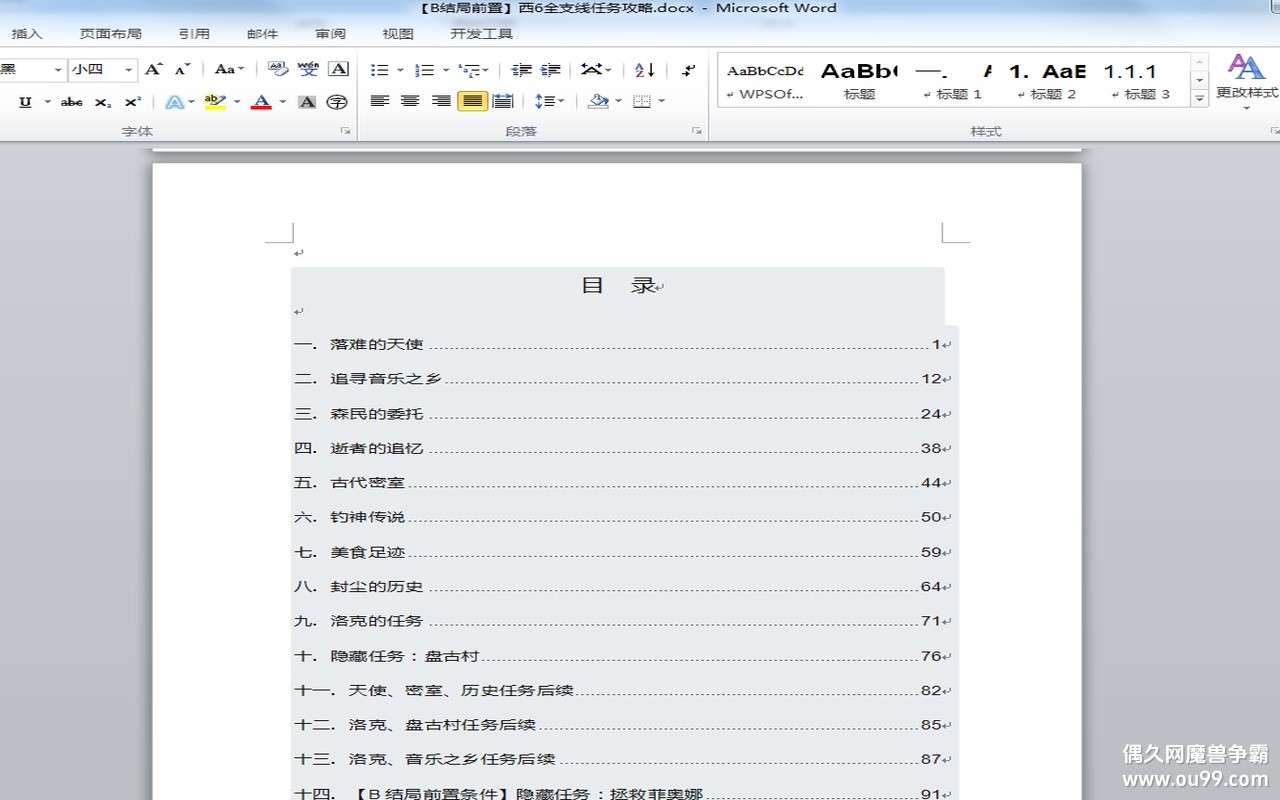The width and height of the screenshot is (1280, 800).
Task: Expand the line spacing dropdown
Action: (561, 101)
